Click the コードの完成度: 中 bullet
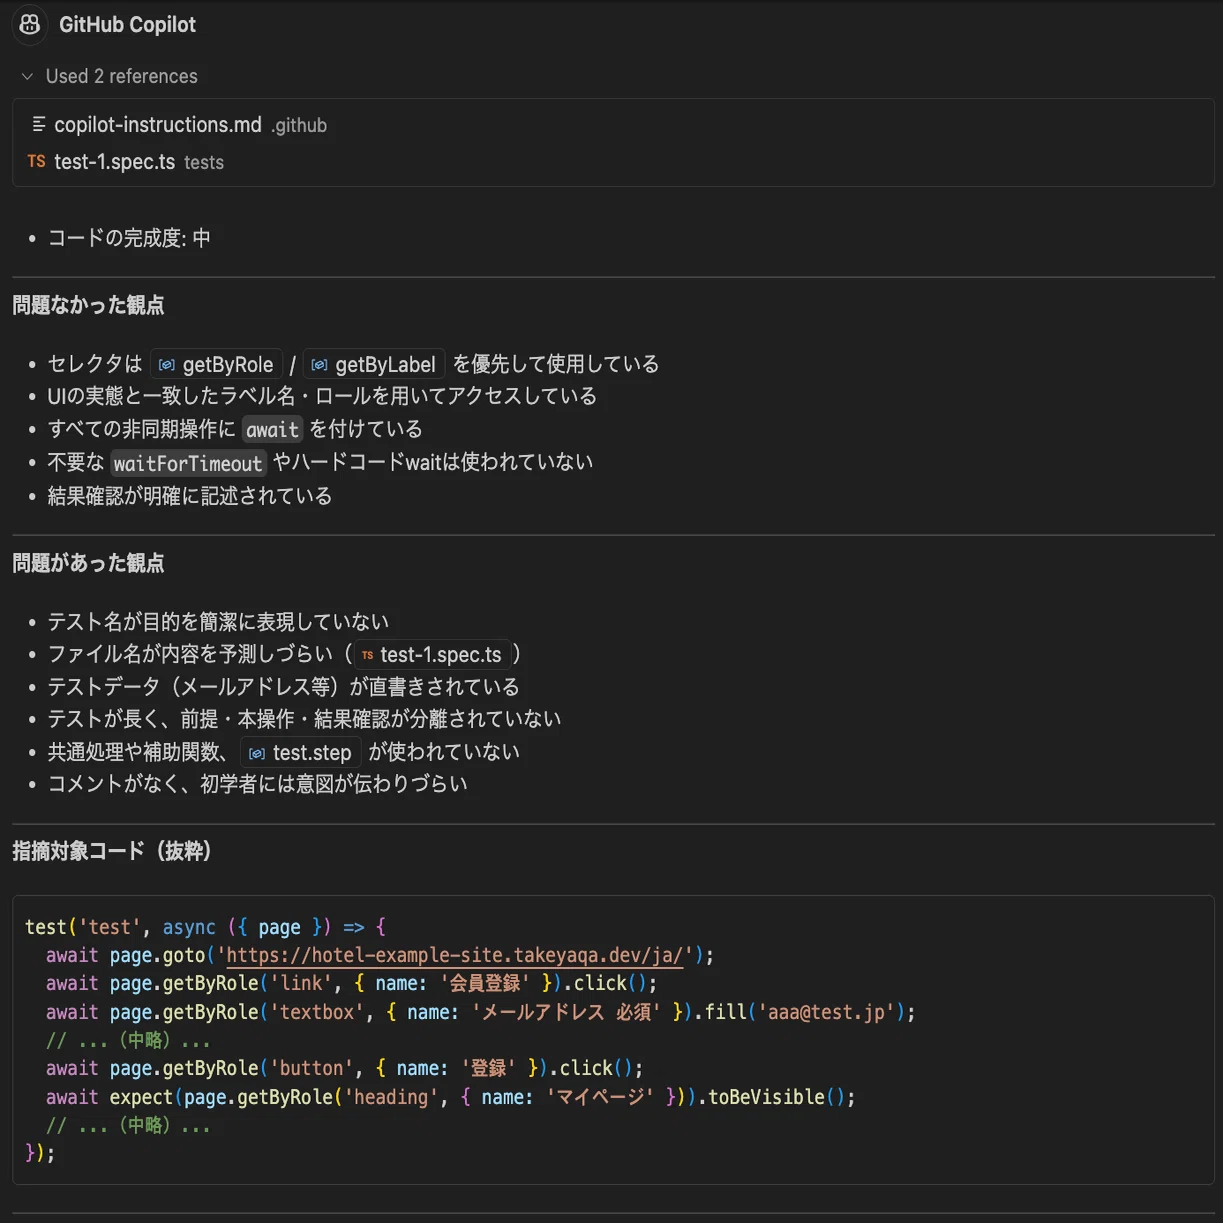This screenshot has width=1223, height=1223. (x=129, y=238)
